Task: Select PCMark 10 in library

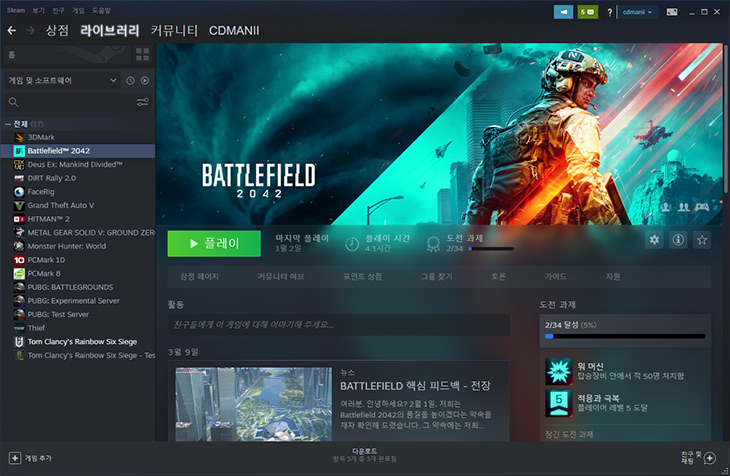Action: tap(78, 260)
